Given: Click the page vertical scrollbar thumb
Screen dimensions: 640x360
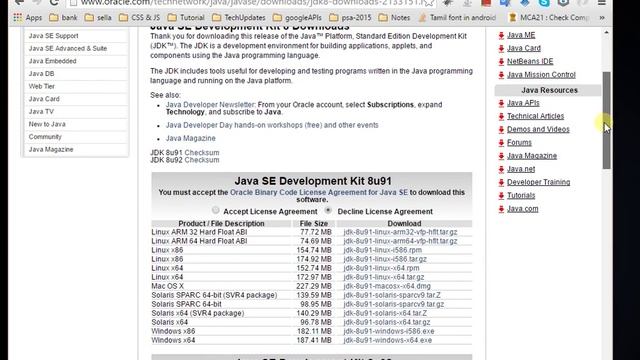Looking at the screenshot, I should tap(607, 120).
